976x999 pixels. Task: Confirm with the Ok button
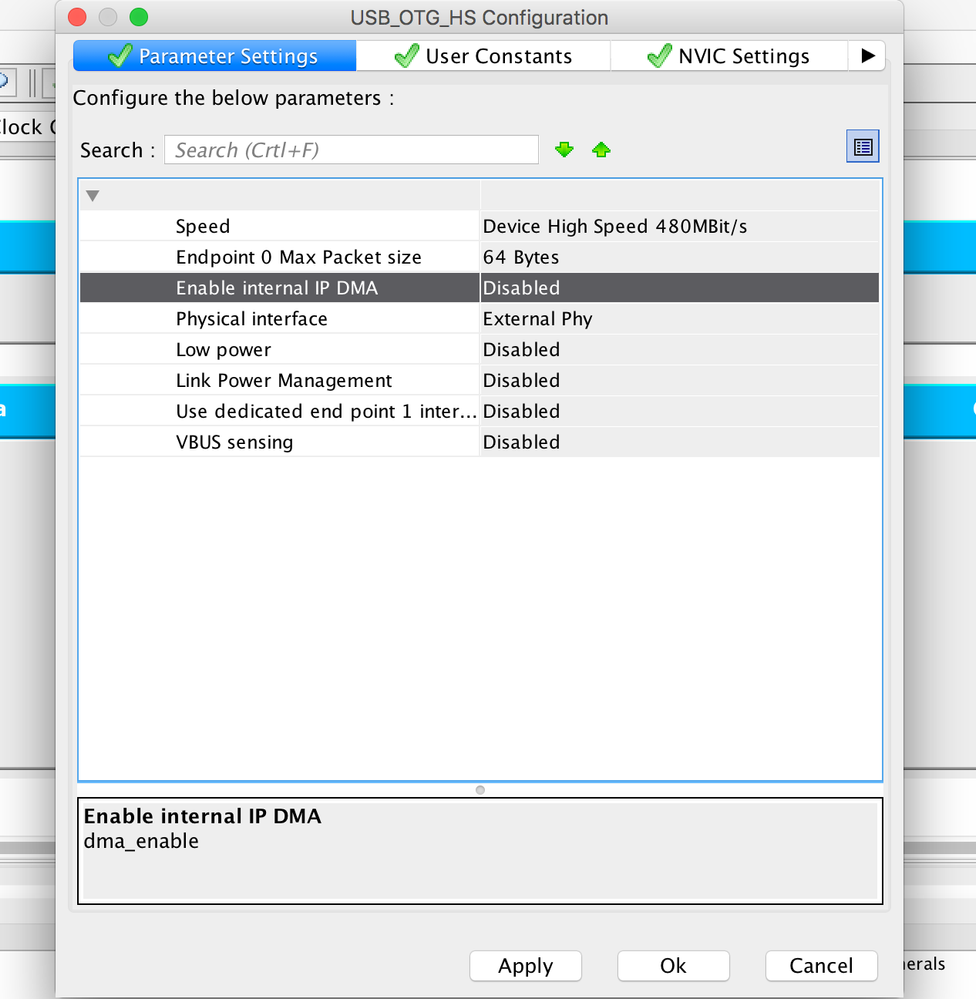coord(673,966)
